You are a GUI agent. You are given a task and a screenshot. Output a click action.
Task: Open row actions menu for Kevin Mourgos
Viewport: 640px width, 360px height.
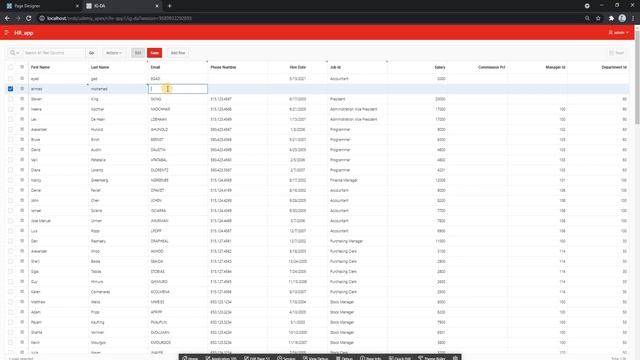(x=22, y=342)
